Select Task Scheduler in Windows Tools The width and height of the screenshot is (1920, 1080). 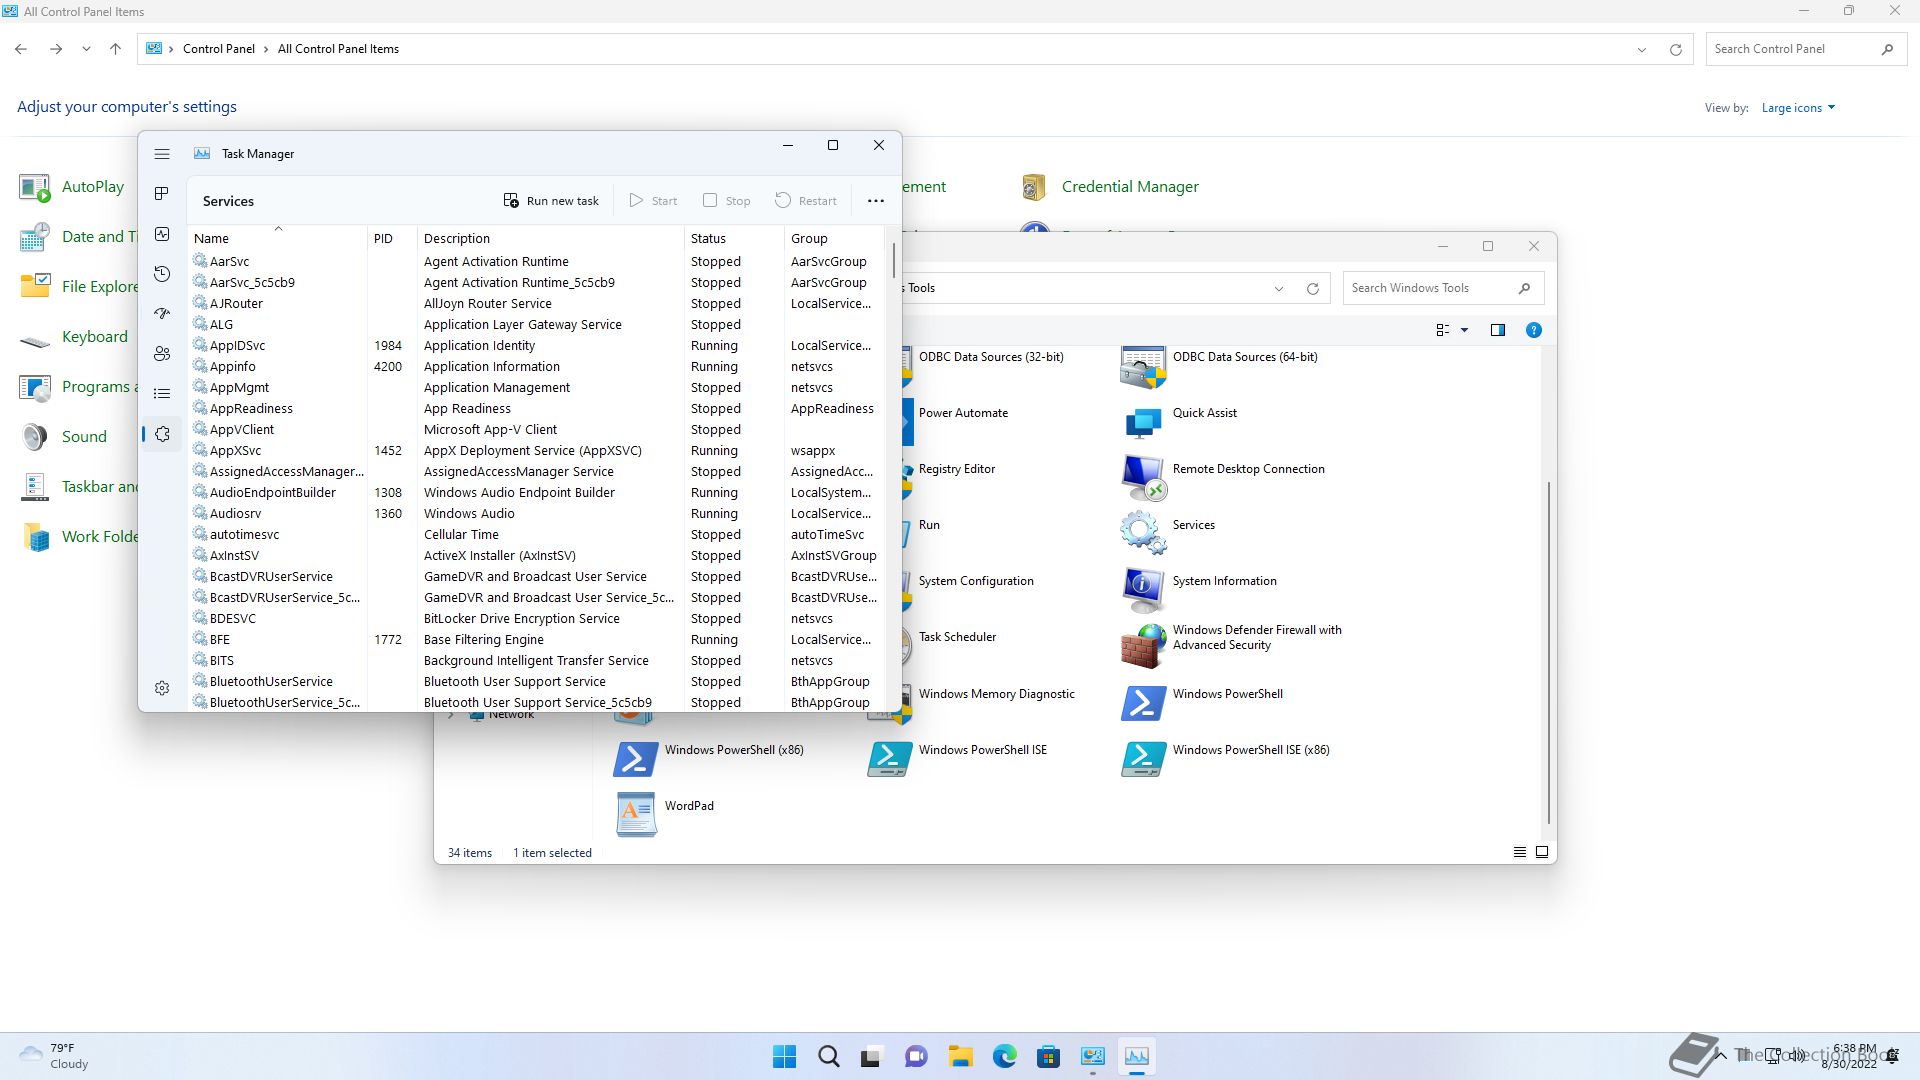pyautogui.click(x=957, y=637)
